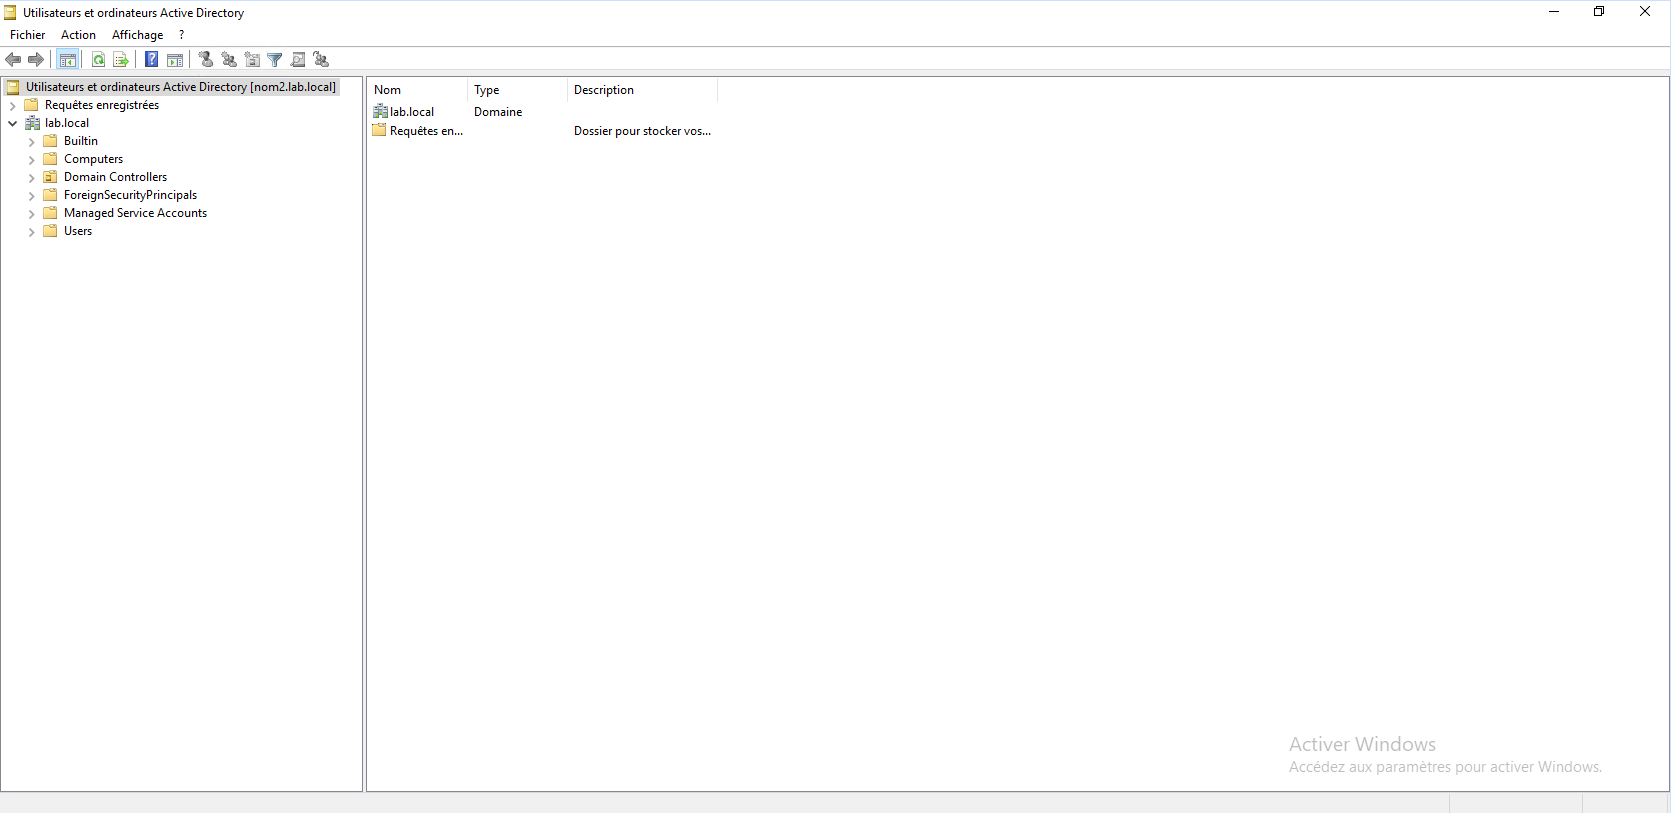The width and height of the screenshot is (1671, 813).
Task: Click the Requêtes en... folder icon in list
Action: point(379,130)
